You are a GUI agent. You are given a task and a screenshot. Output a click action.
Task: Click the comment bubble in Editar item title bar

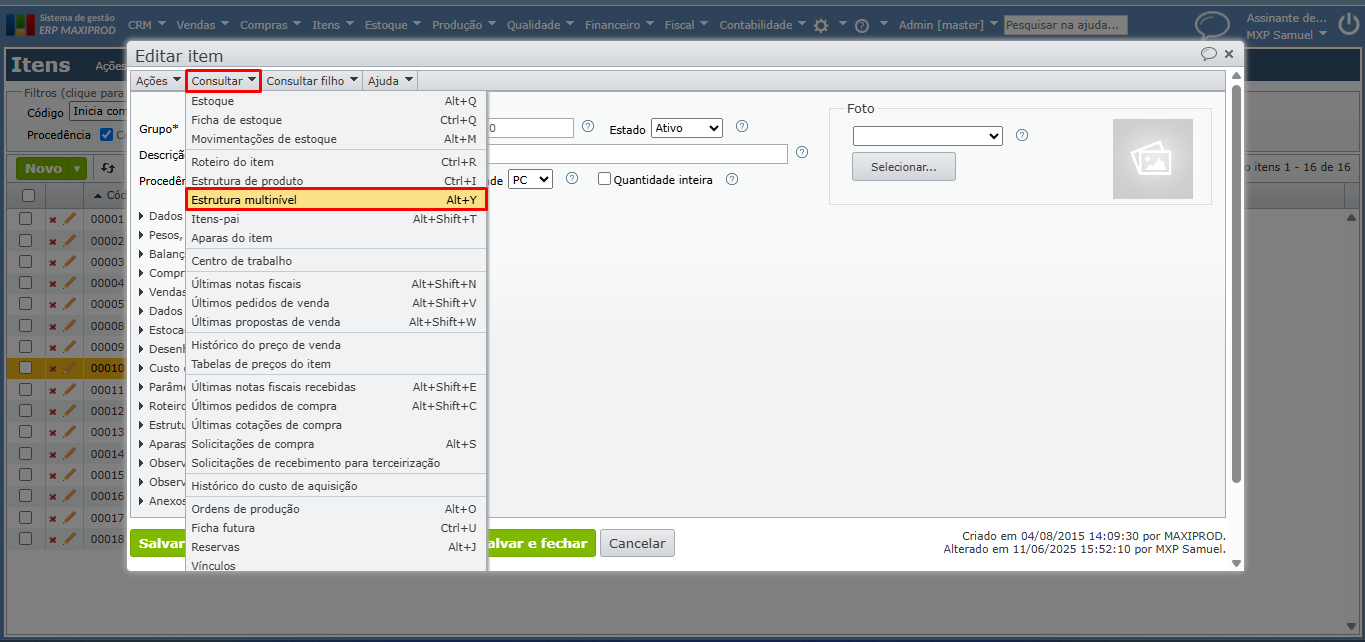coord(1209,54)
